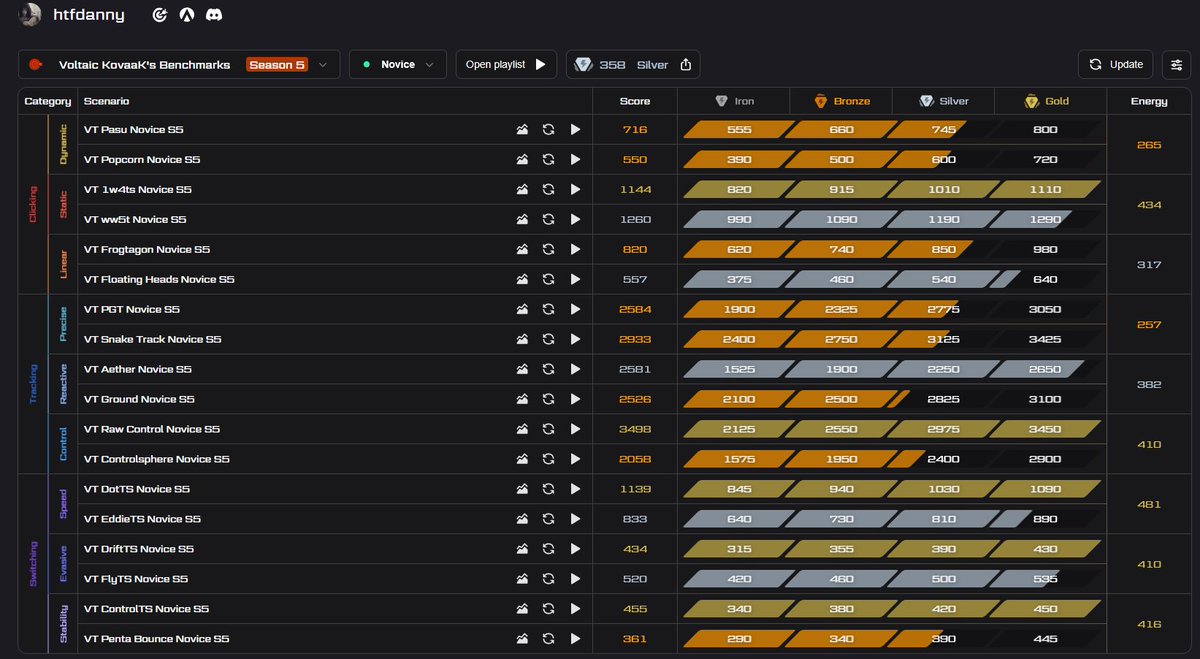Open the Discord icon link beside htfdanny
The width and height of the screenshot is (1200, 659).
[x=214, y=15]
